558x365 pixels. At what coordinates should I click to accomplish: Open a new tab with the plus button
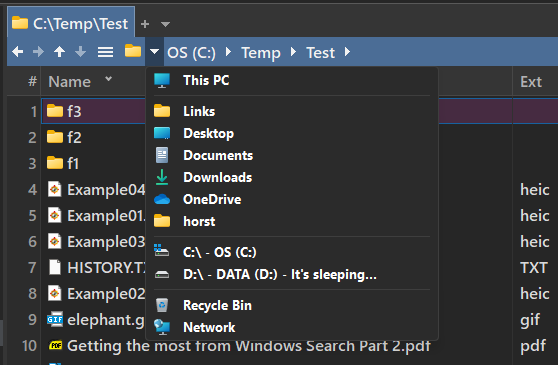(x=145, y=24)
